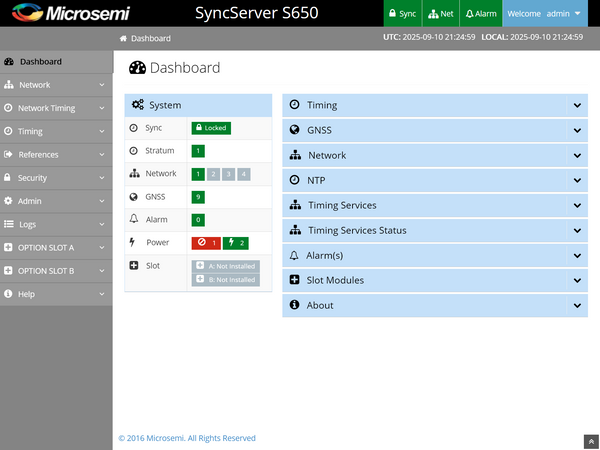Click the NTP panel clock icon
The height and width of the screenshot is (450, 600).
294,180
